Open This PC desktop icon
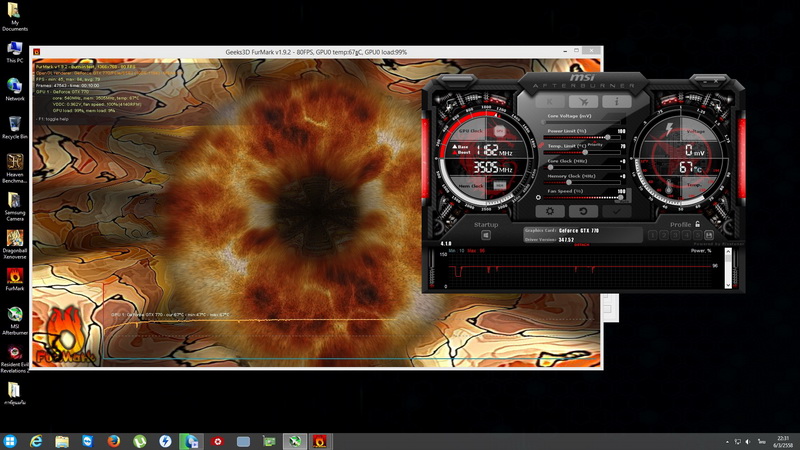The width and height of the screenshot is (800, 450). coord(14,52)
